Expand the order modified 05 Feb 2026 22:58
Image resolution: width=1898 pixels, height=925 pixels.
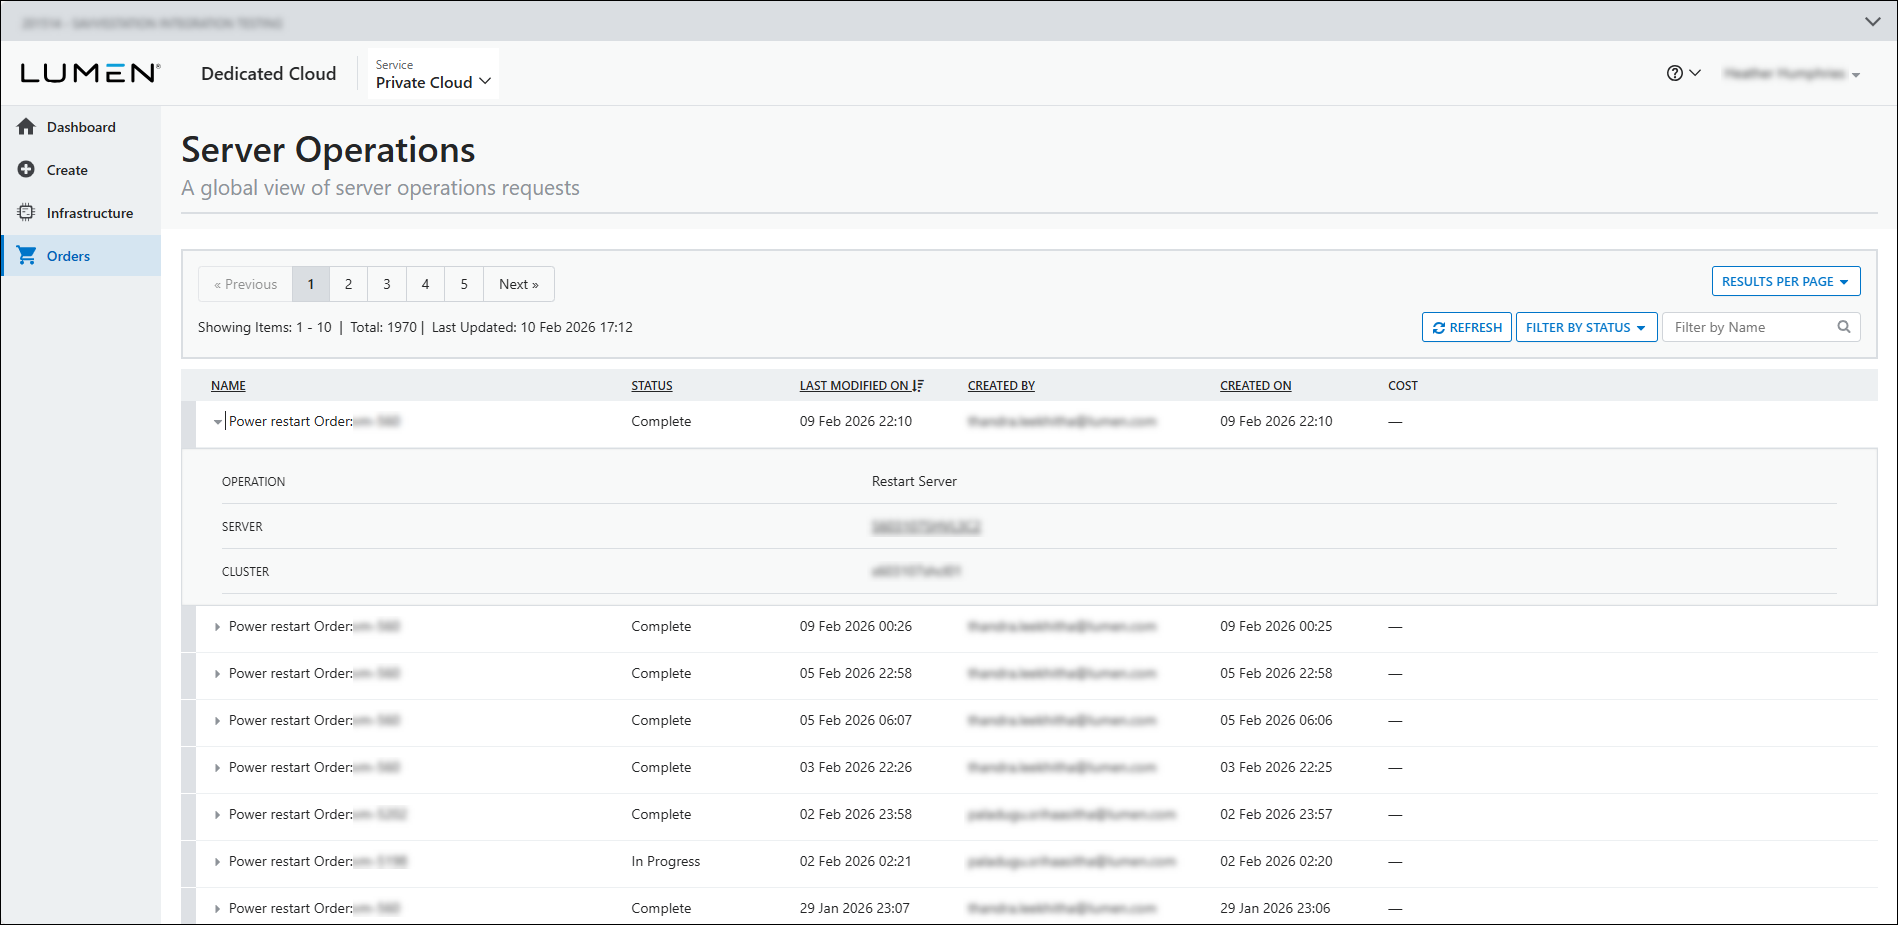[217, 674]
